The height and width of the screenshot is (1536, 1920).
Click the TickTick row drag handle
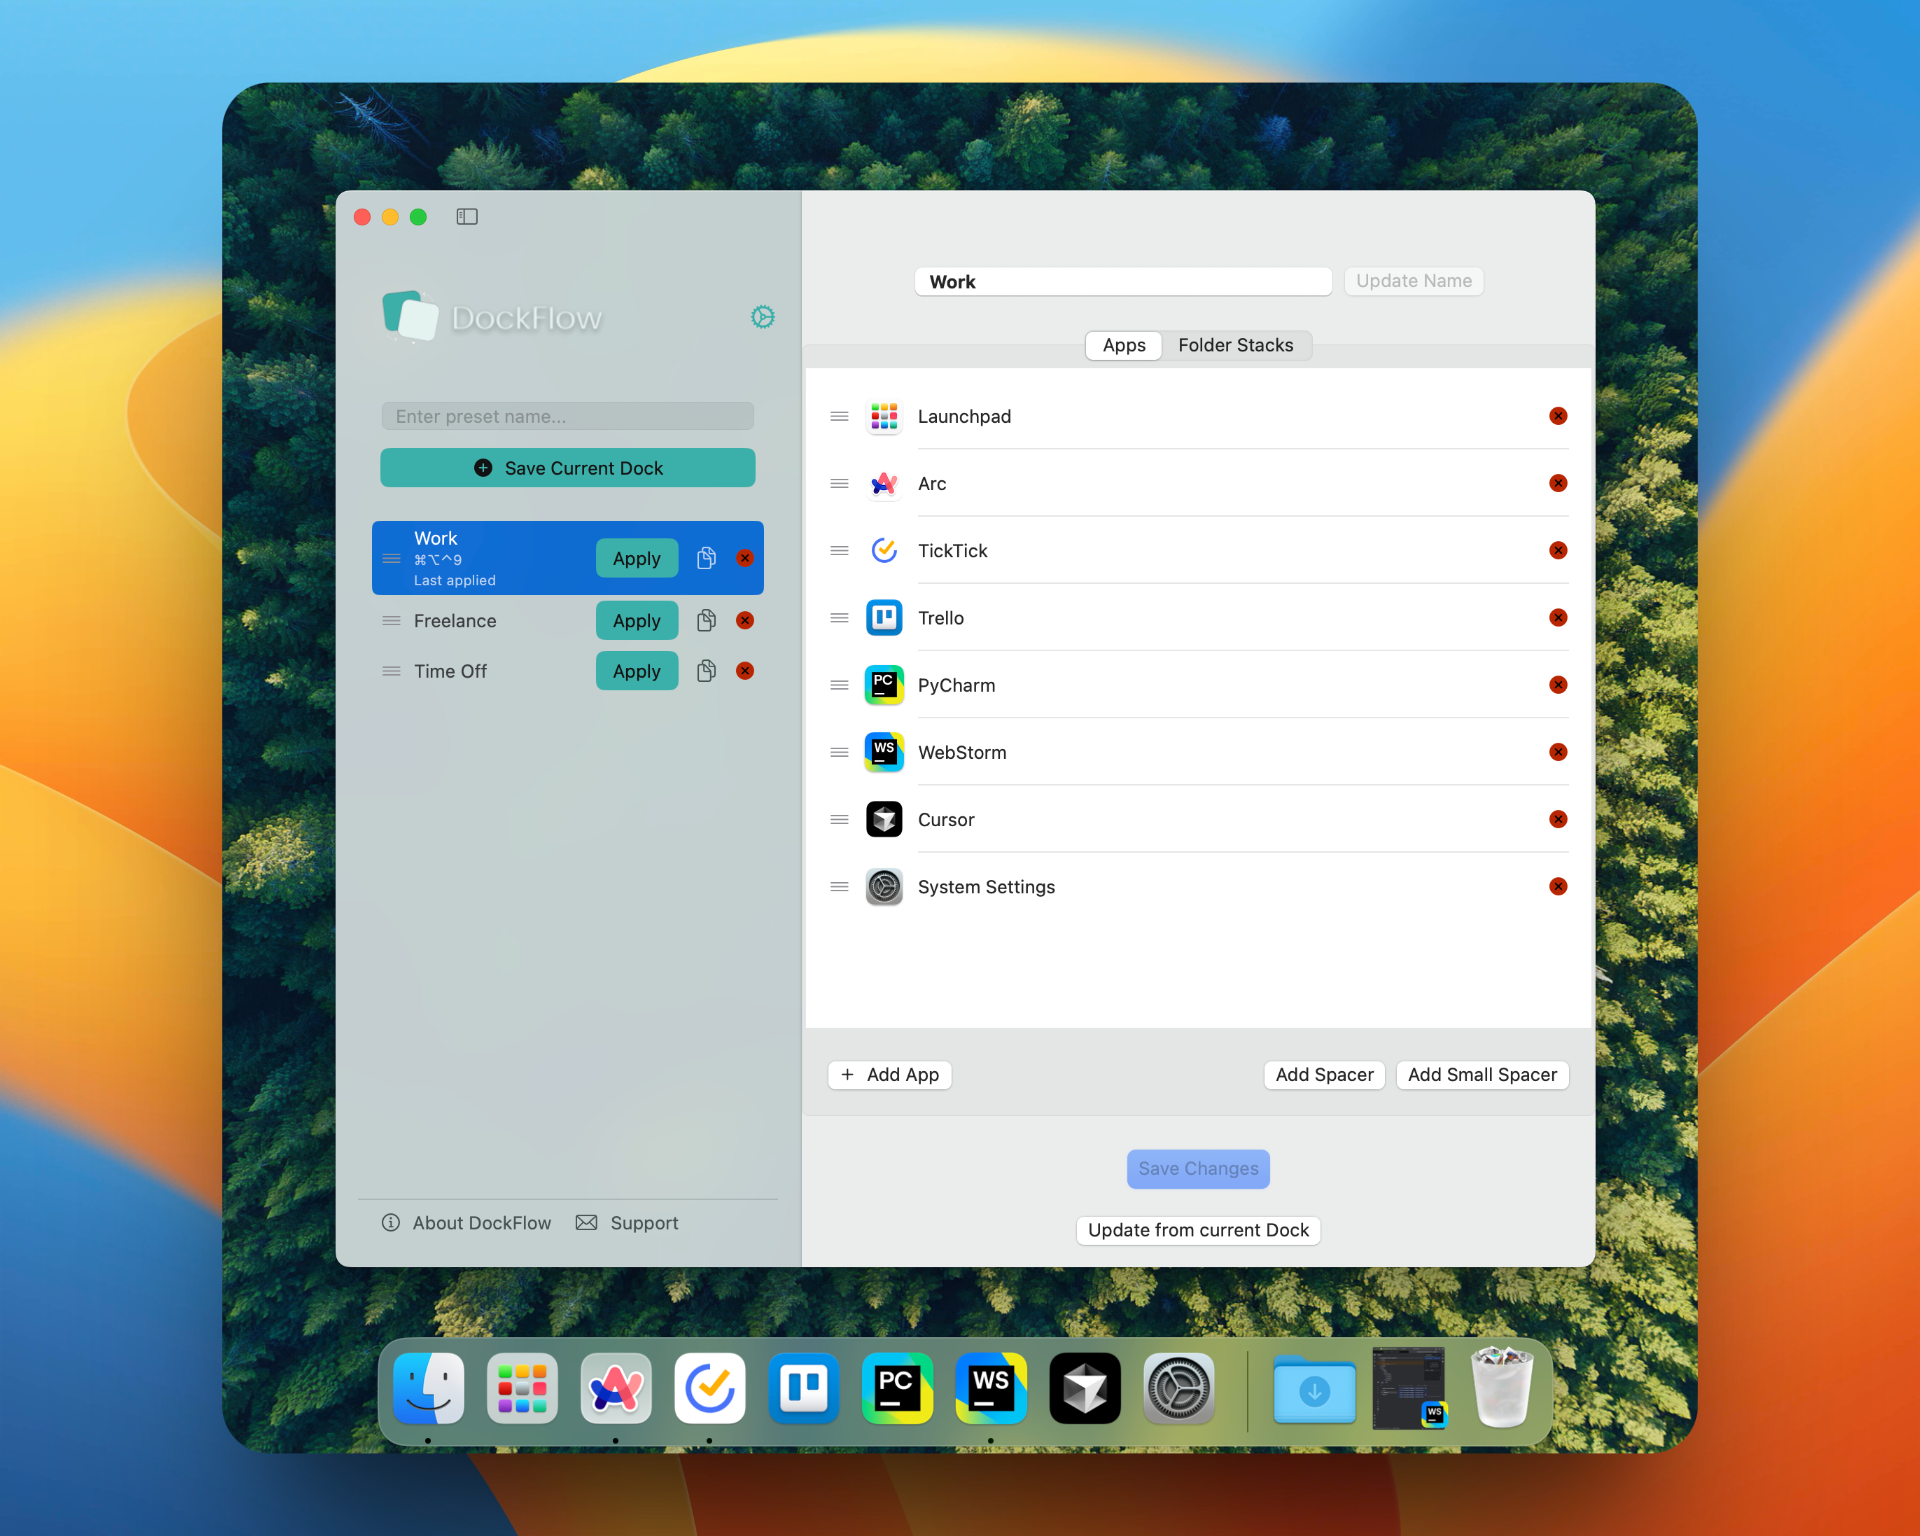(x=840, y=551)
